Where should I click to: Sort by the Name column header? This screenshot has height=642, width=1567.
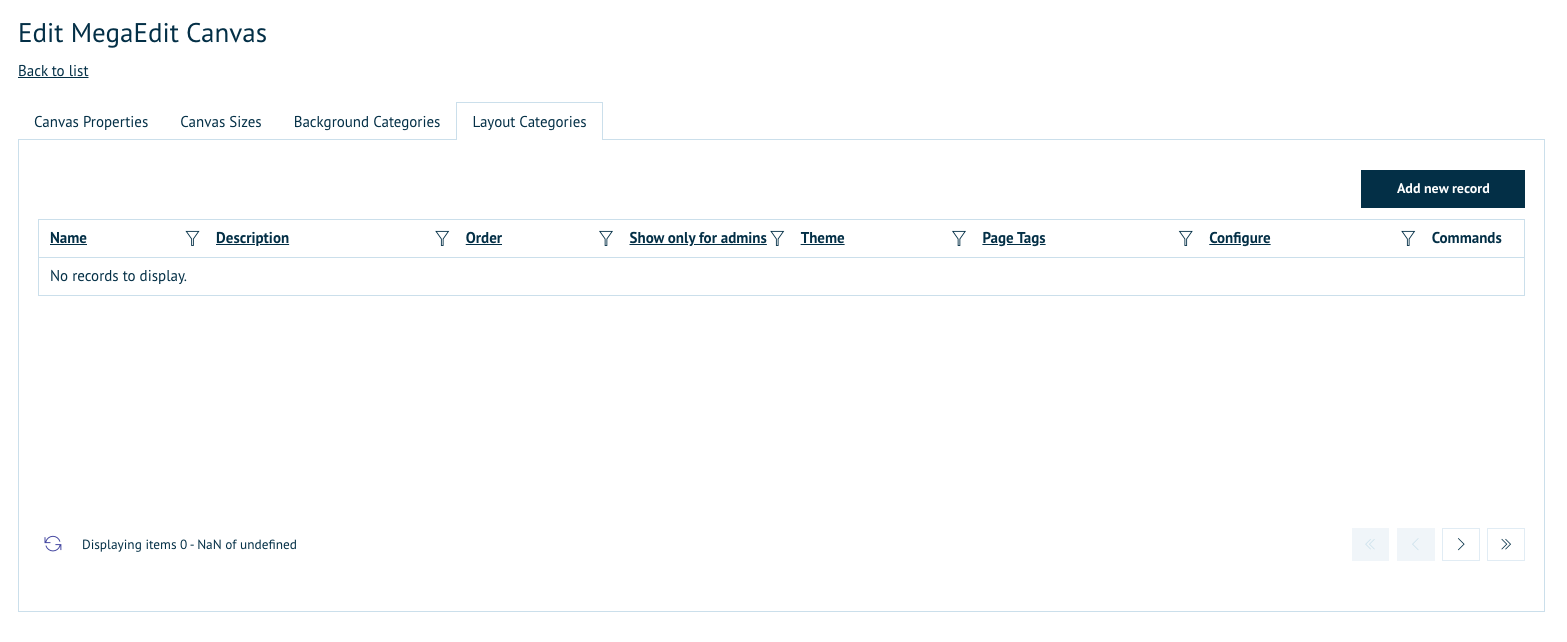point(68,238)
